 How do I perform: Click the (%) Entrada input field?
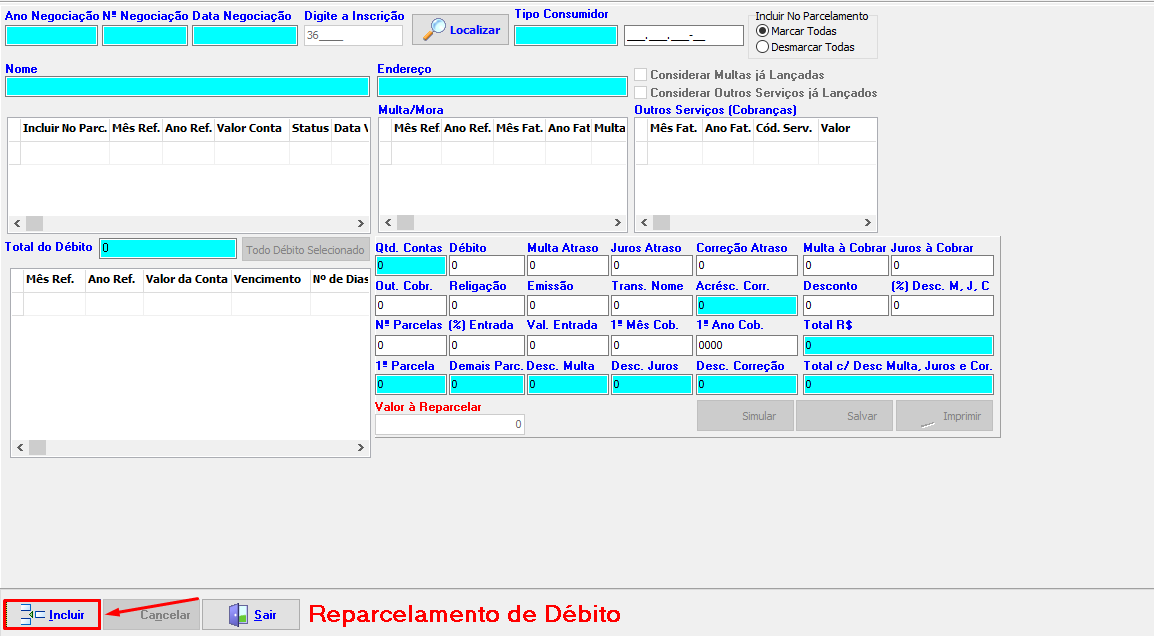point(486,345)
